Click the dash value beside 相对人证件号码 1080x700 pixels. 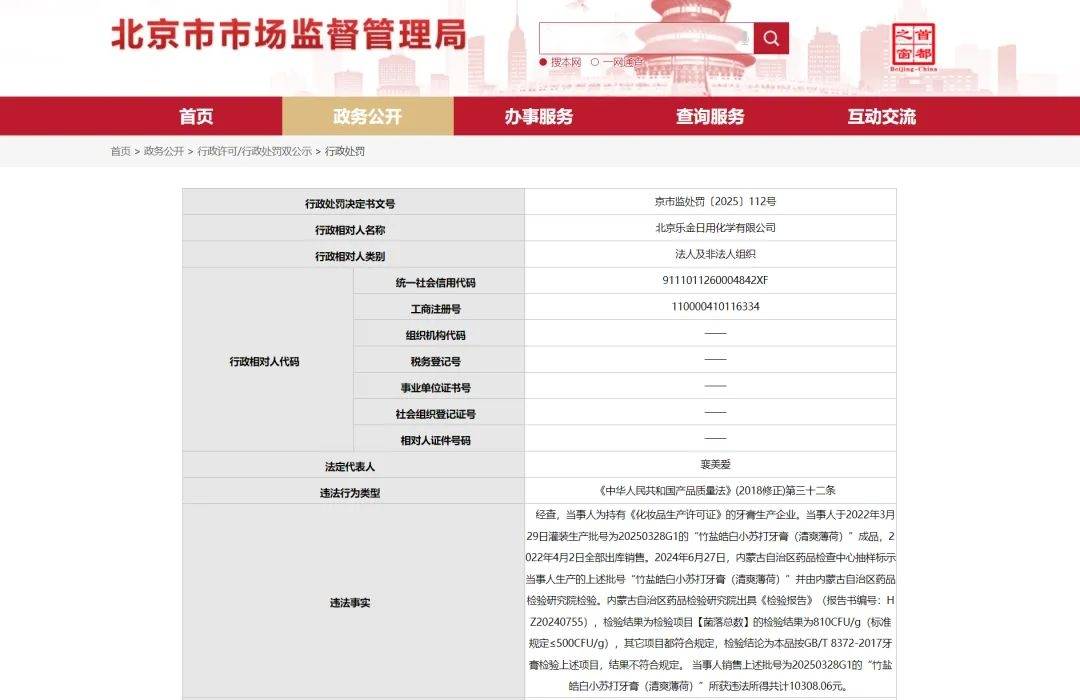click(715, 438)
